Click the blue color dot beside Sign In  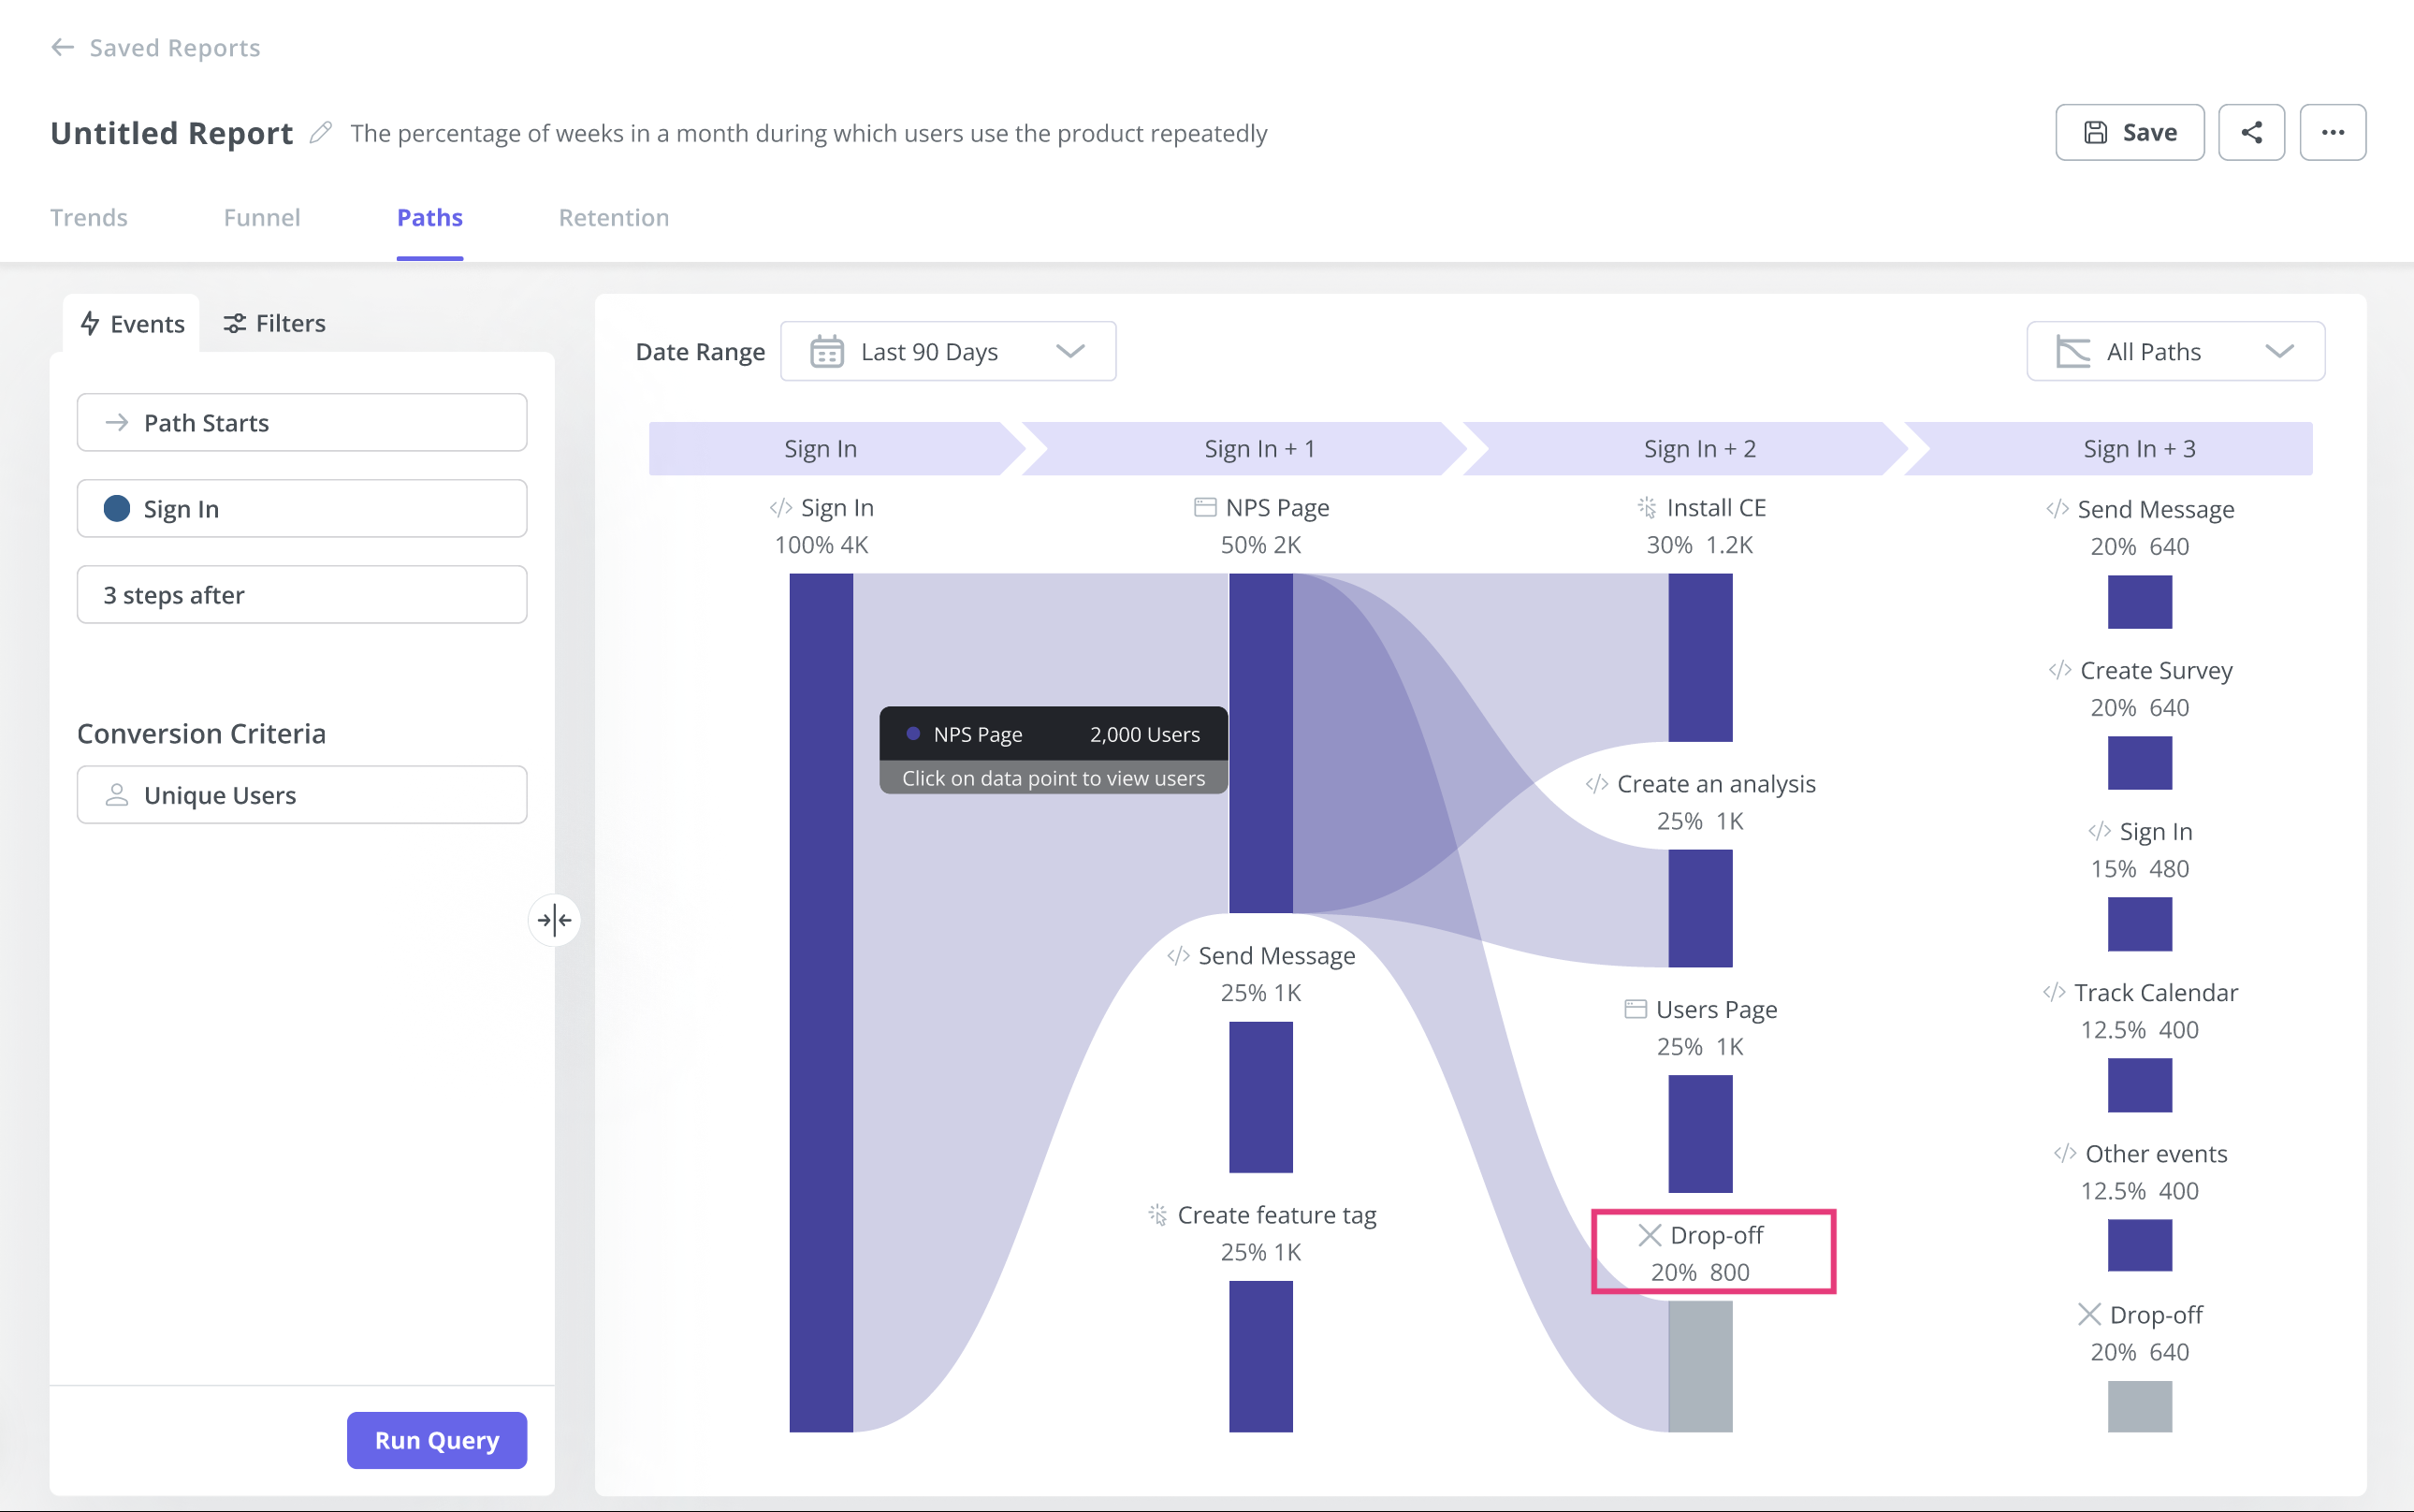(x=117, y=508)
